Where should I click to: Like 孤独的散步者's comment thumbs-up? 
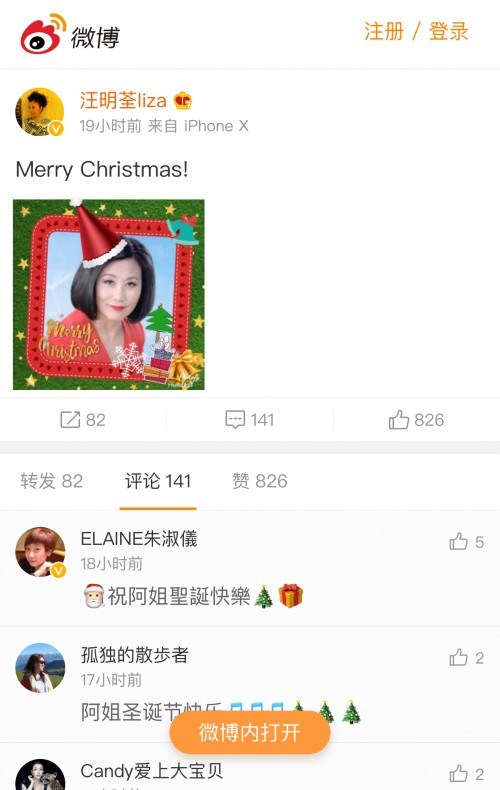pos(459,657)
